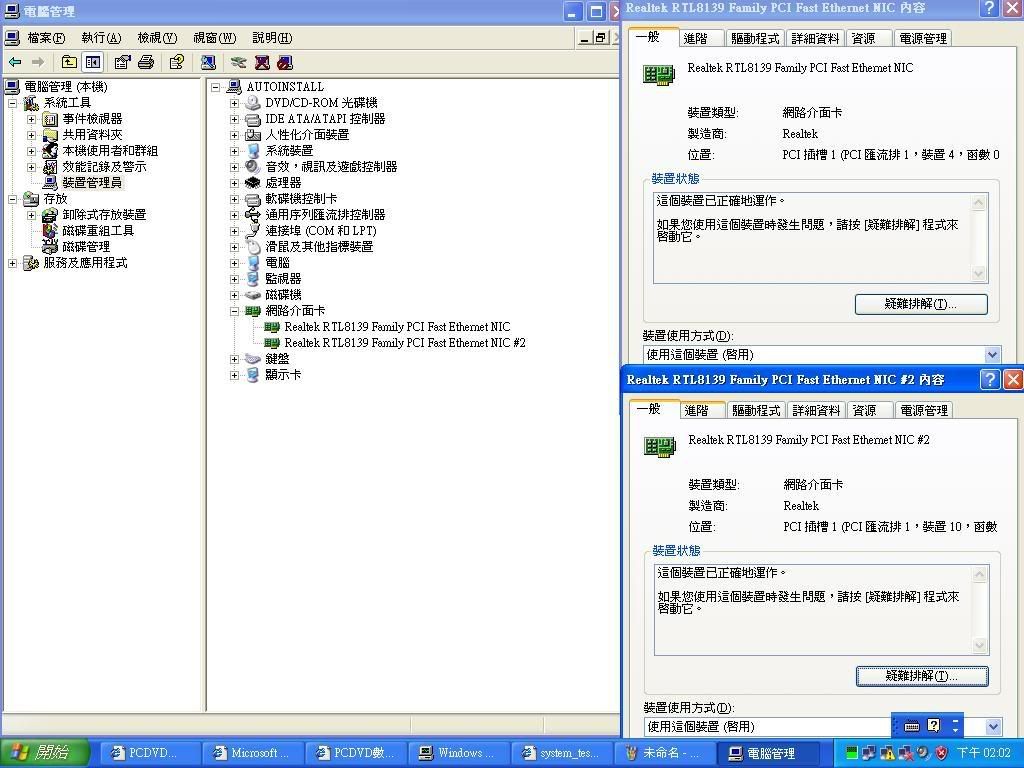The height and width of the screenshot is (768, 1024).
Task: Open the 檢視(V) menu
Action: 157,38
